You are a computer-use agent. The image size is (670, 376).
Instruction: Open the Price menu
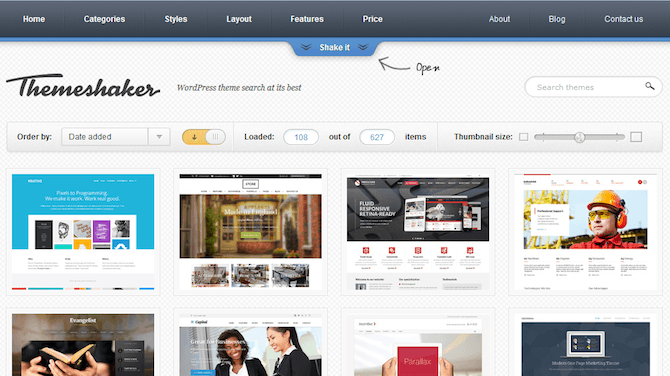tap(373, 19)
